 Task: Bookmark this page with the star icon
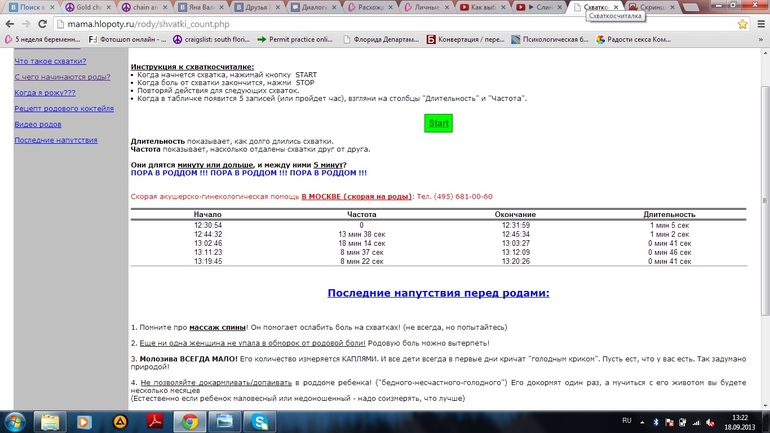point(742,24)
